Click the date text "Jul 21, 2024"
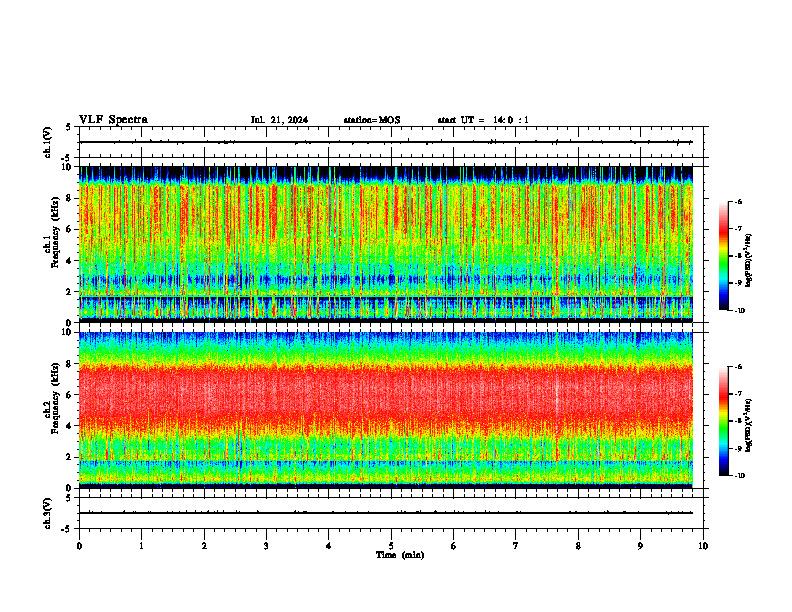The image size is (792, 612). pos(279,120)
